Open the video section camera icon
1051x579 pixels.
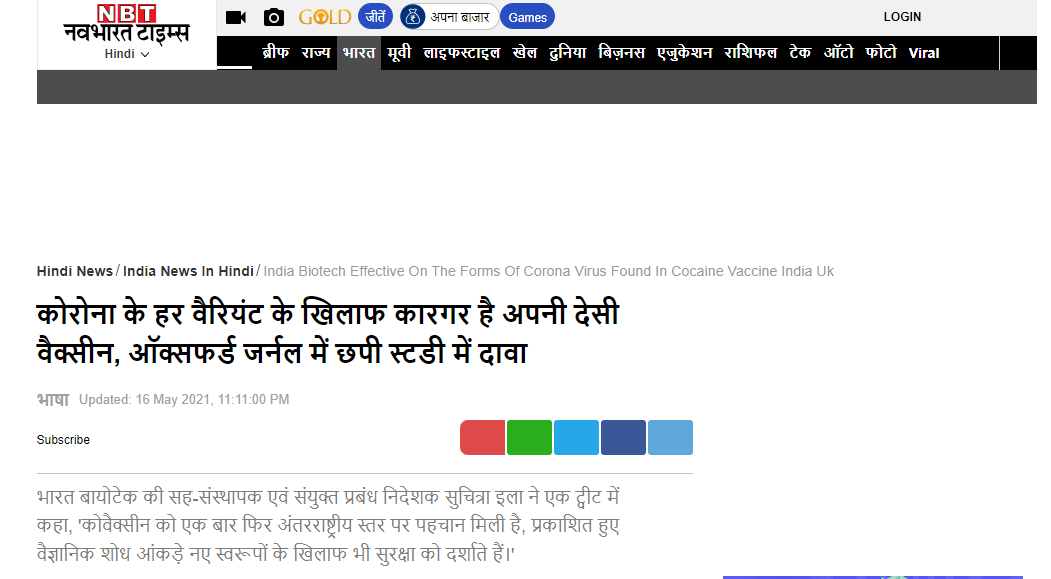pyautogui.click(x=235, y=16)
